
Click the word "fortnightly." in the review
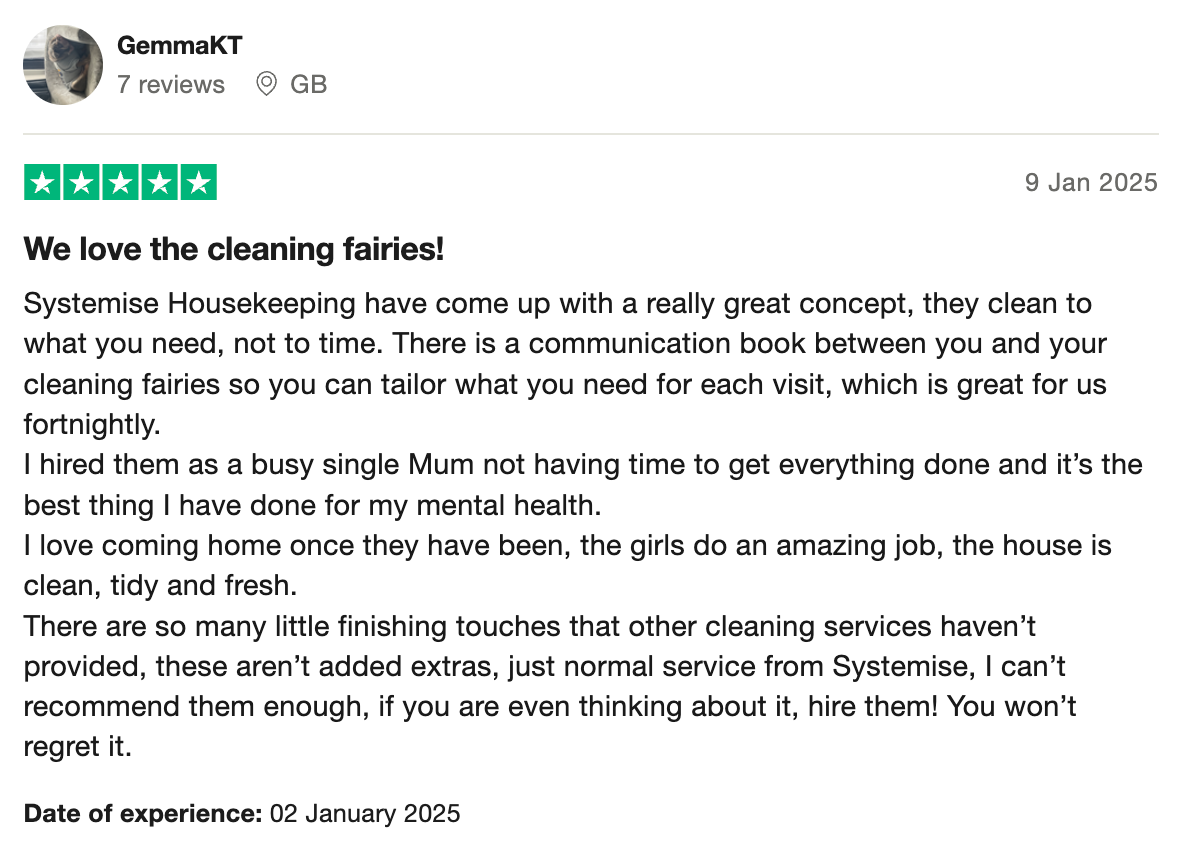tap(92, 424)
